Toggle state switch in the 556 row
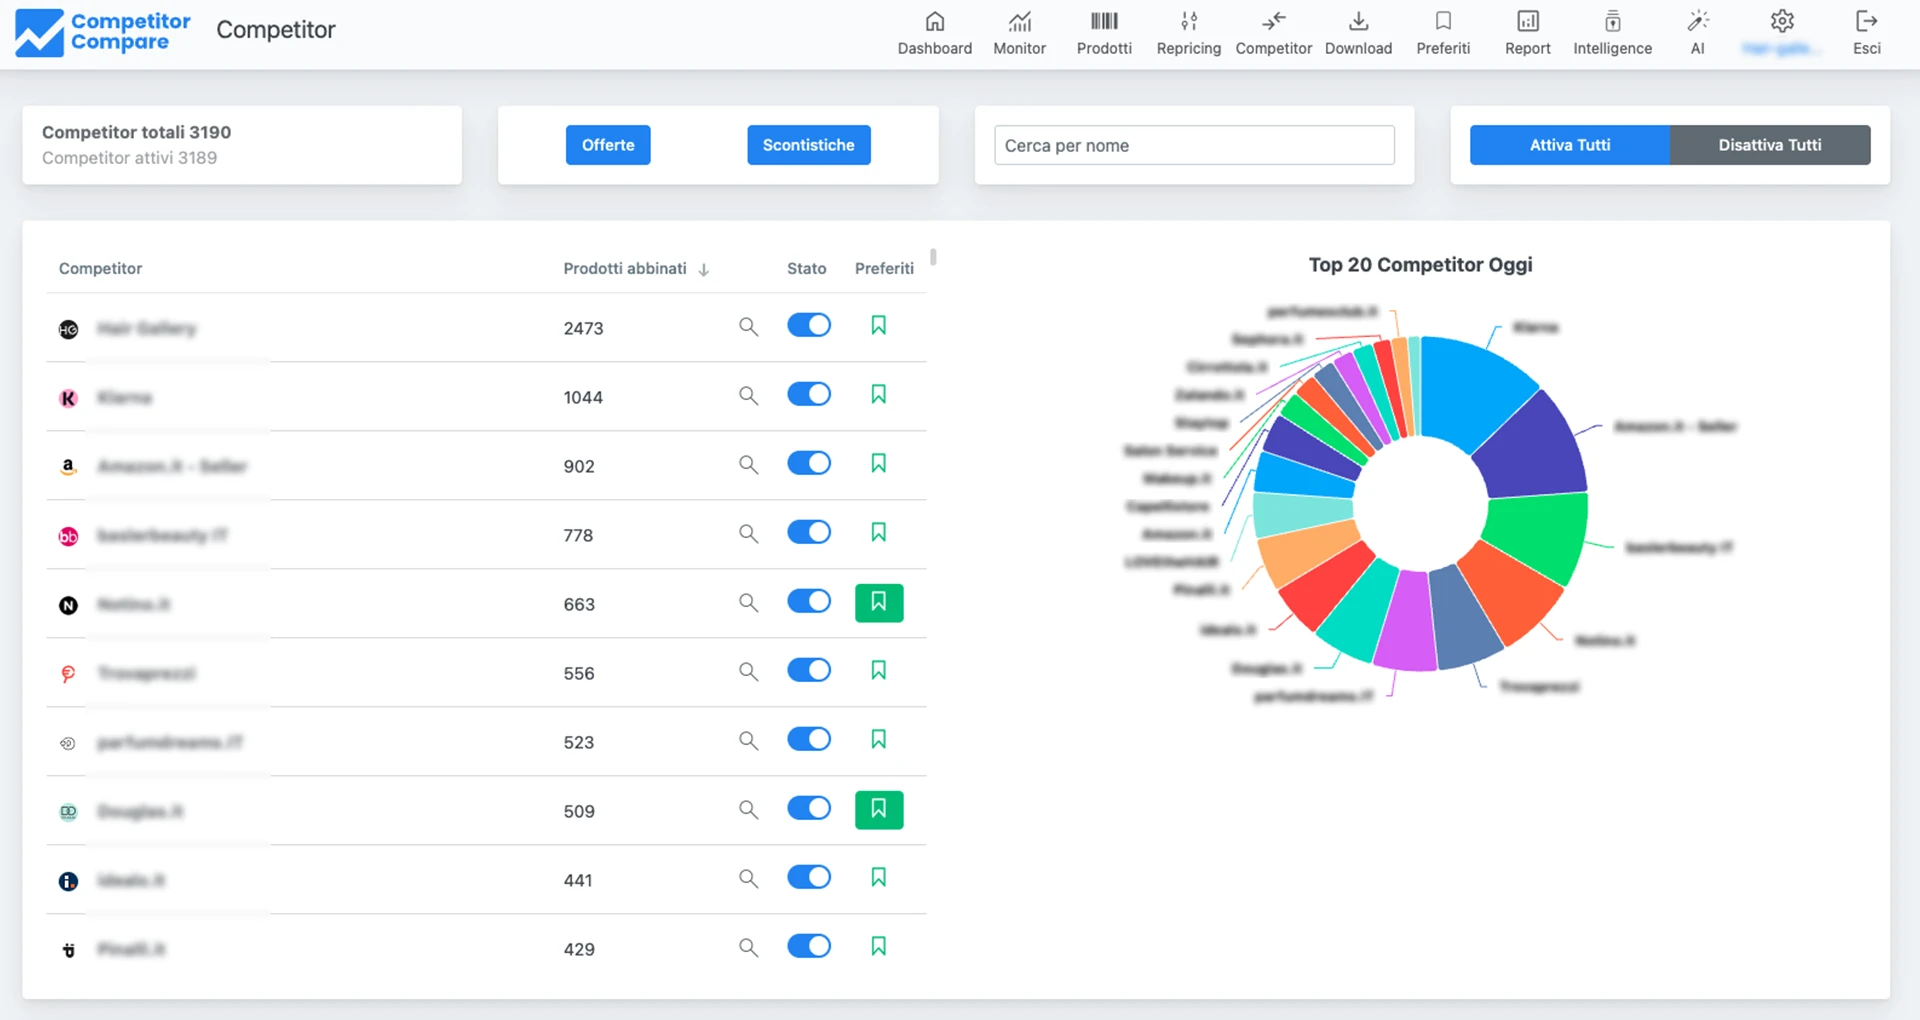1920x1020 pixels. (809, 671)
